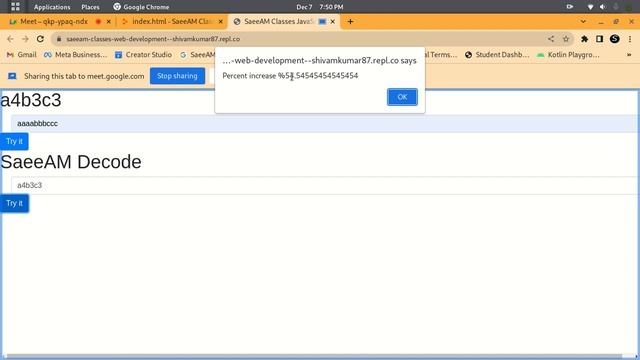Close the Meet tab
640x360 pixels.
(x=109, y=22)
